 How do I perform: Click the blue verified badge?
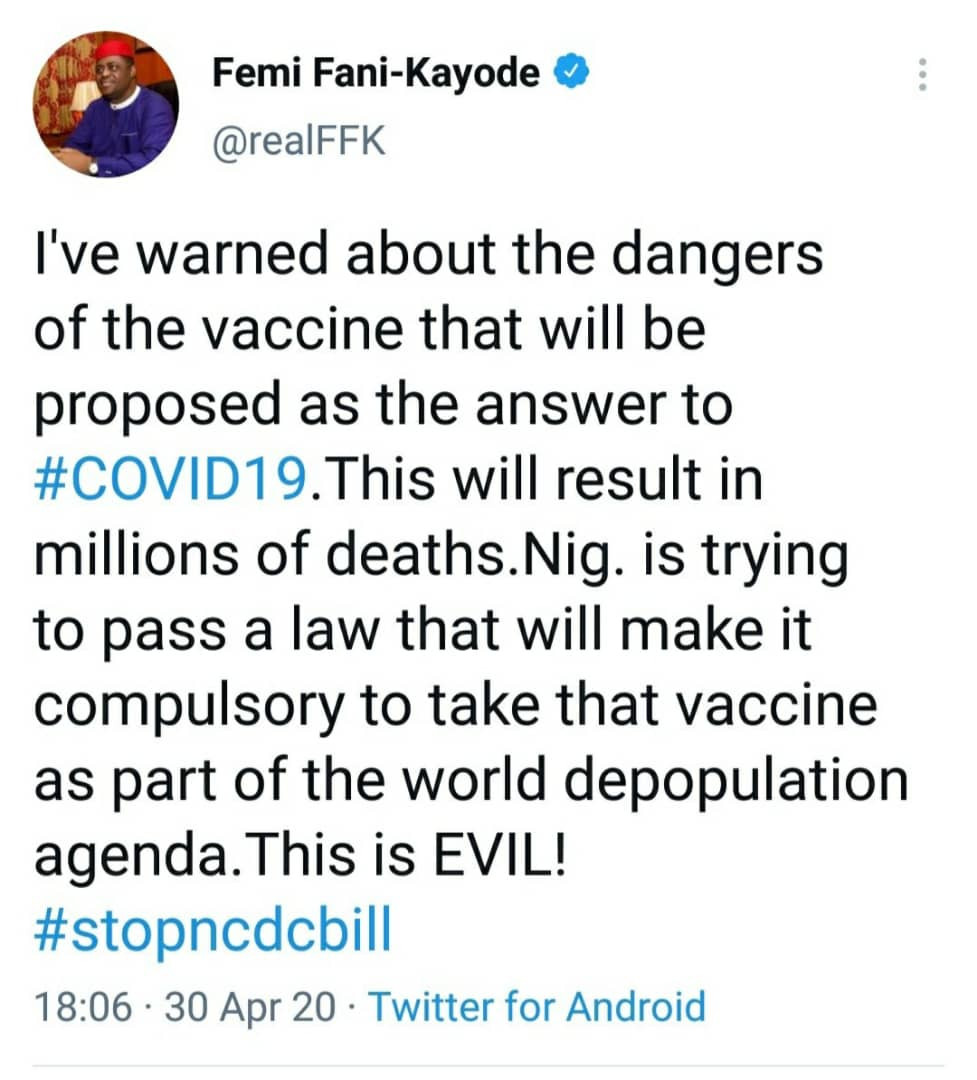pos(572,73)
